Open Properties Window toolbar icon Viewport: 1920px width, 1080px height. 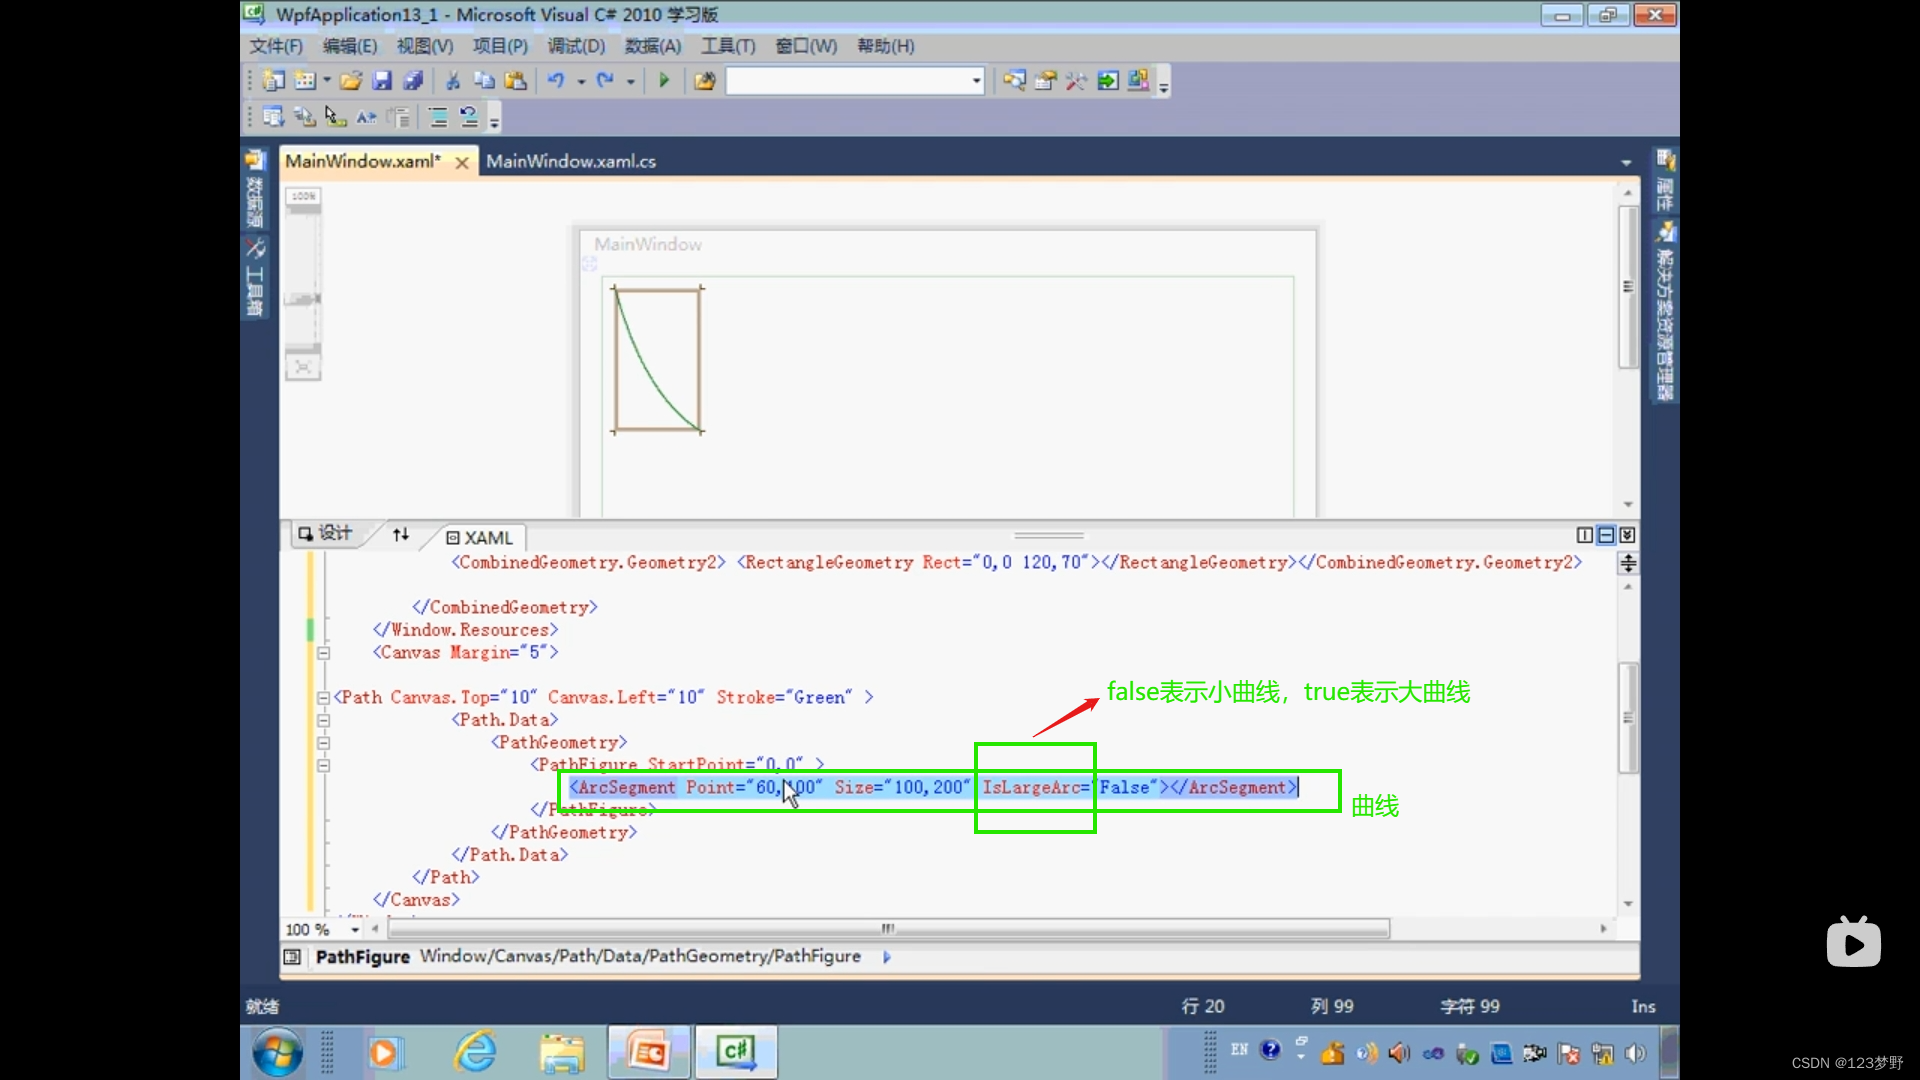coord(1045,81)
